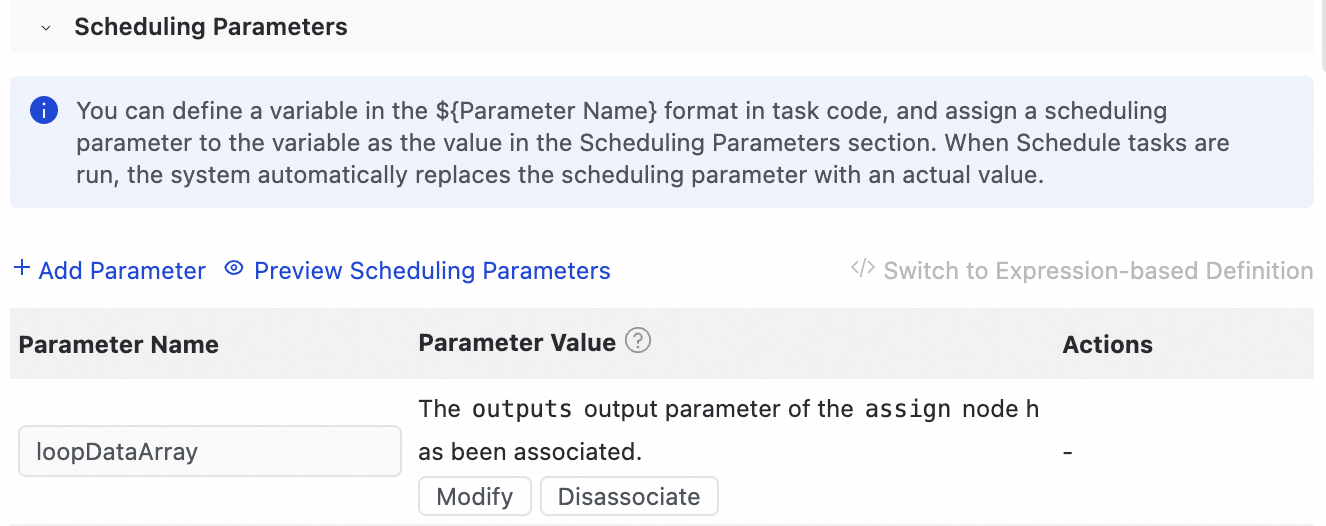The image size is (1326, 526).
Task: Open Preview Scheduling Parameters
Action: pos(432,271)
